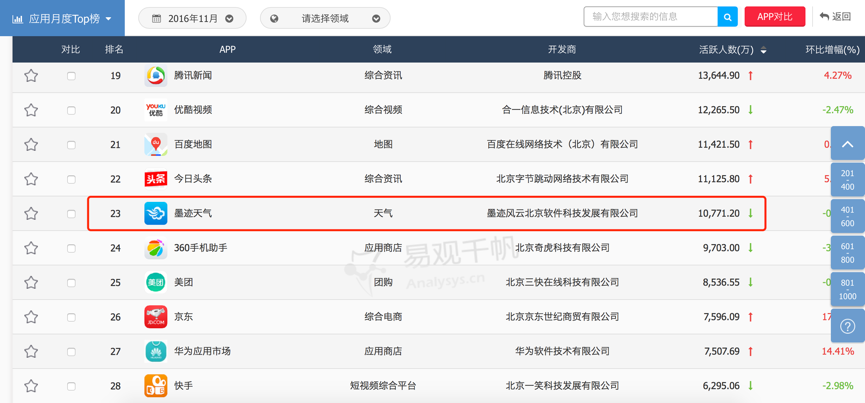Open the 墨迹天气 weather app icon

point(156,213)
